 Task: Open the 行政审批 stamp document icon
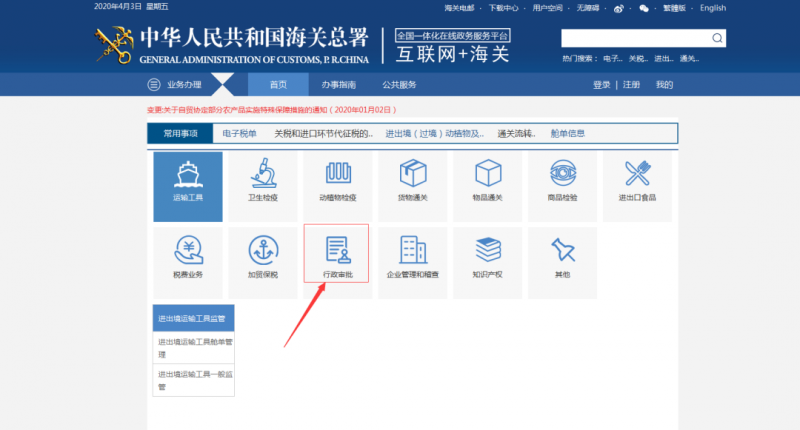(337, 250)
